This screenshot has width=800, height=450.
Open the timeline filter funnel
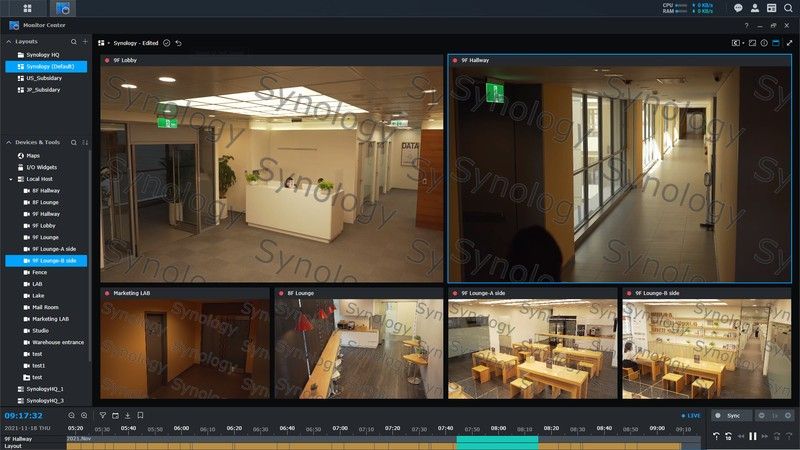click(103, 416)
